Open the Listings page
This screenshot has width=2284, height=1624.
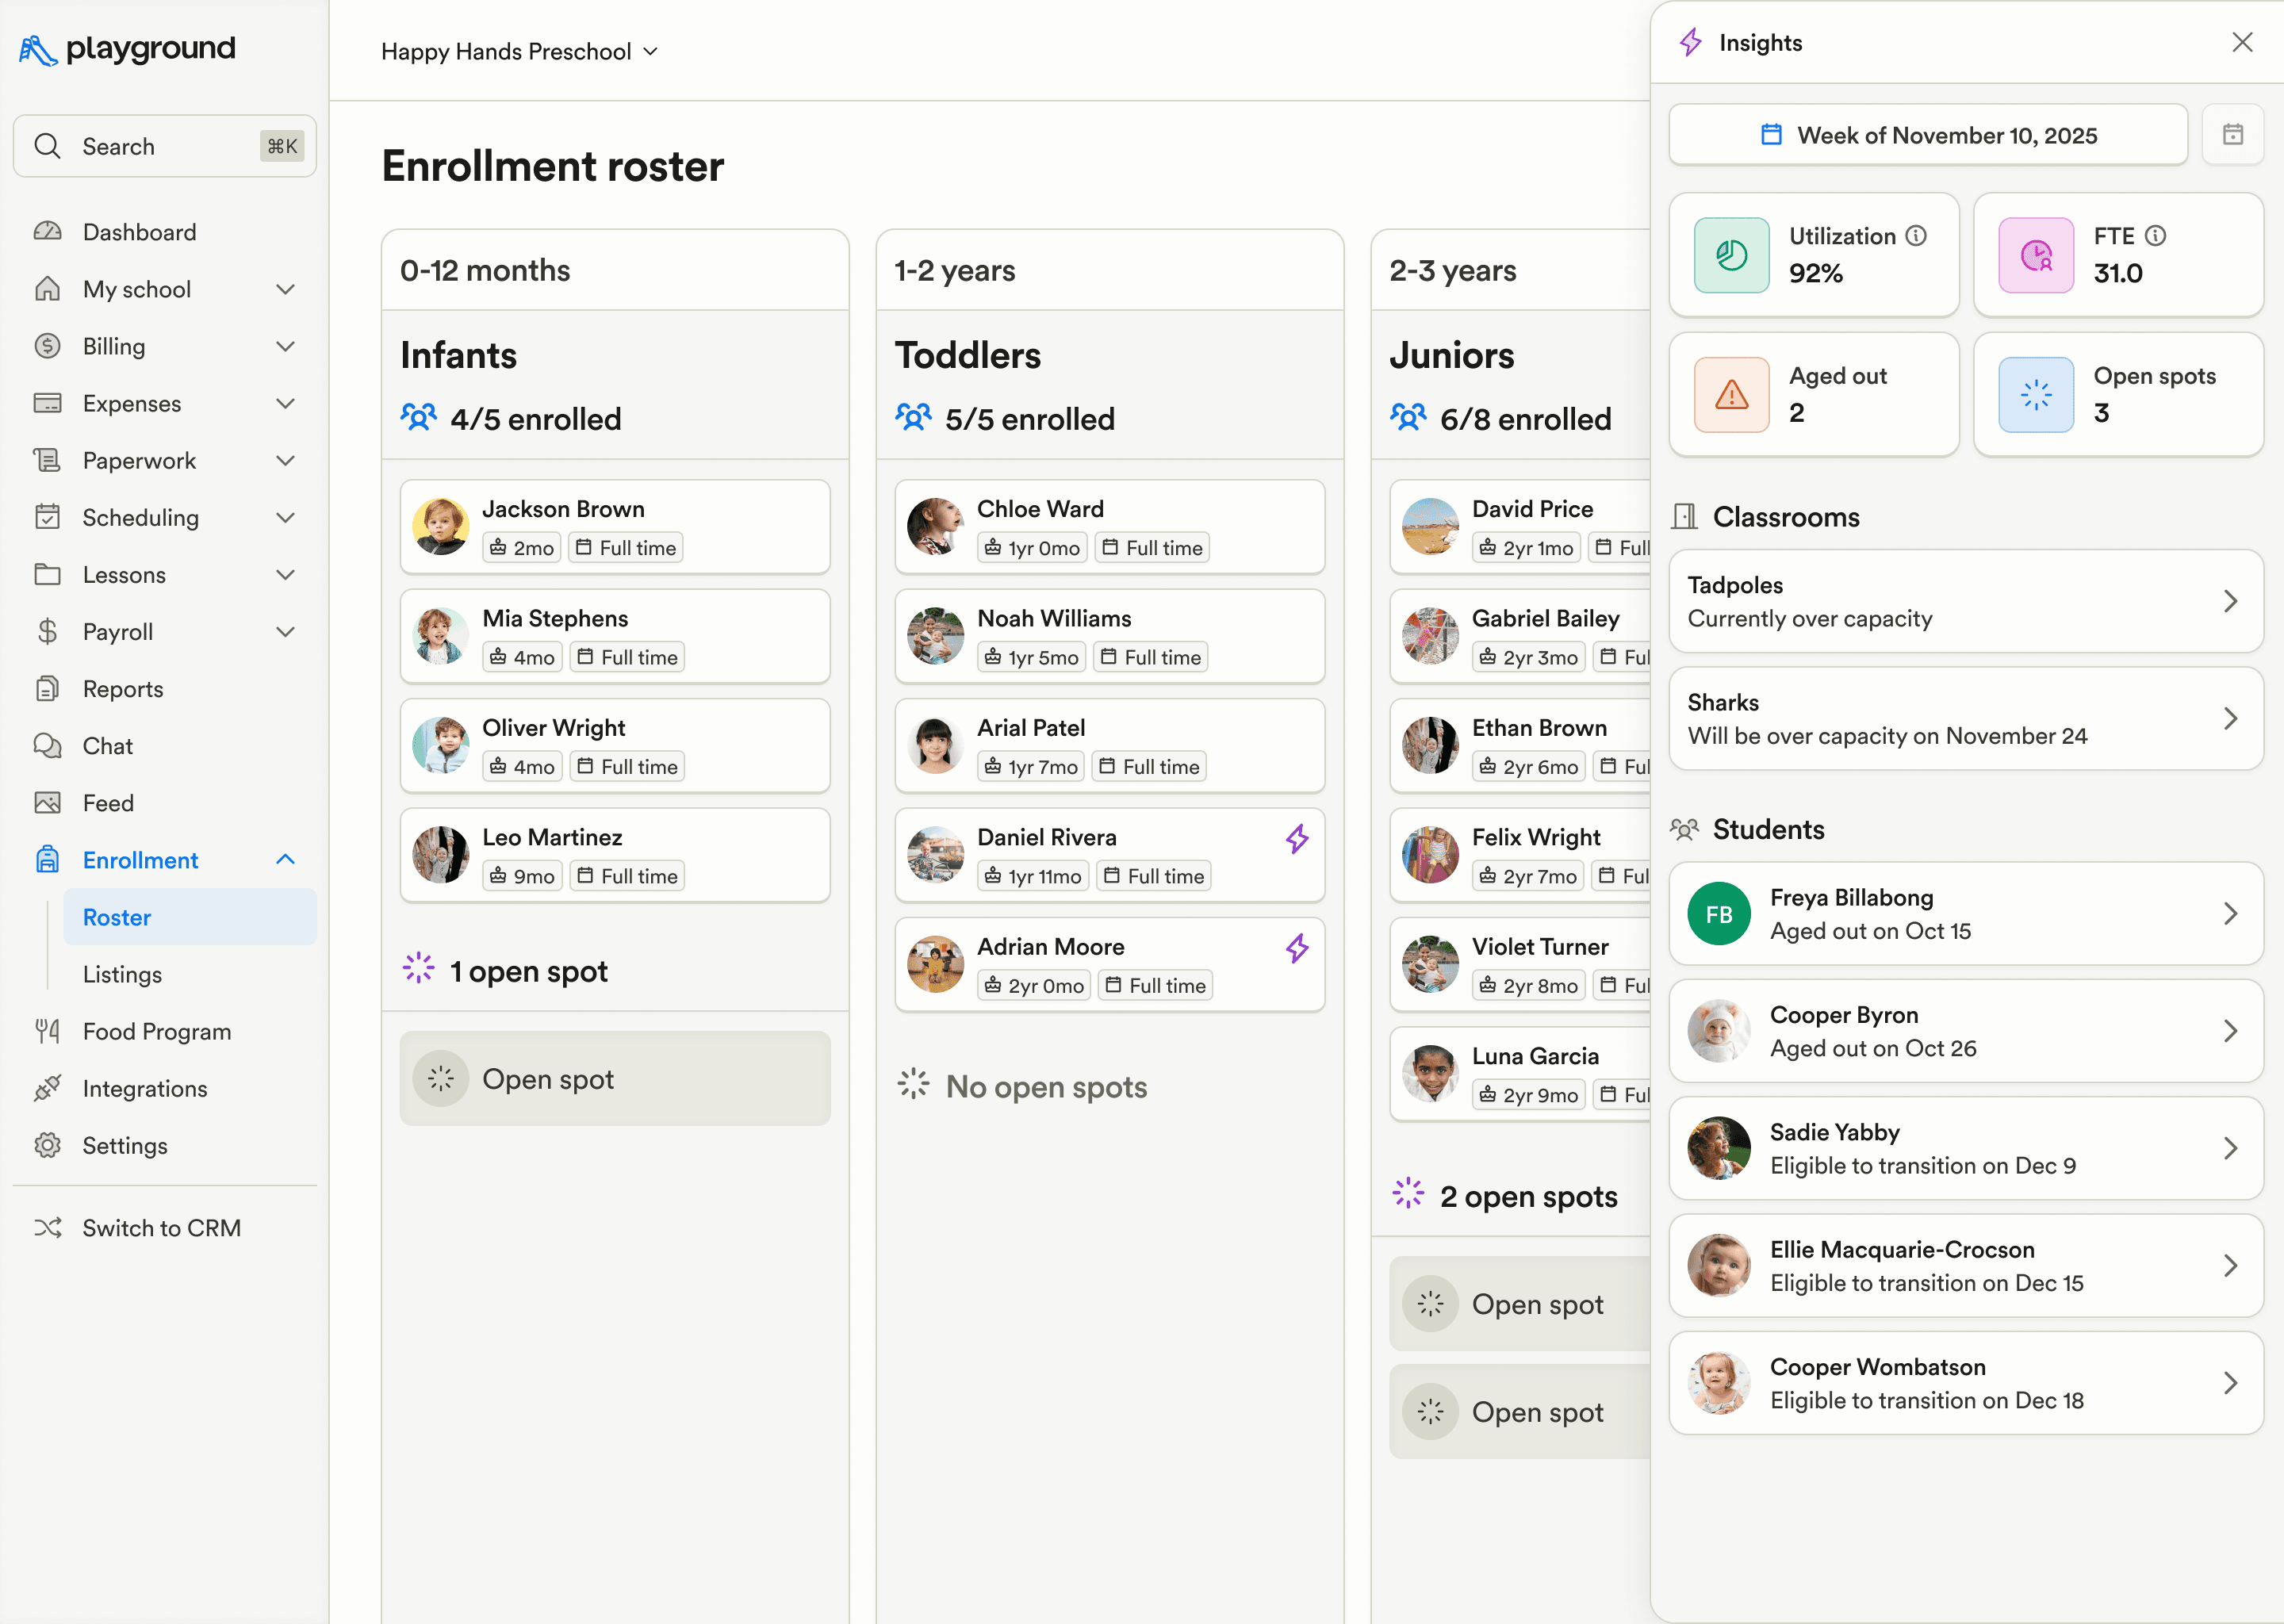(122, 974)
